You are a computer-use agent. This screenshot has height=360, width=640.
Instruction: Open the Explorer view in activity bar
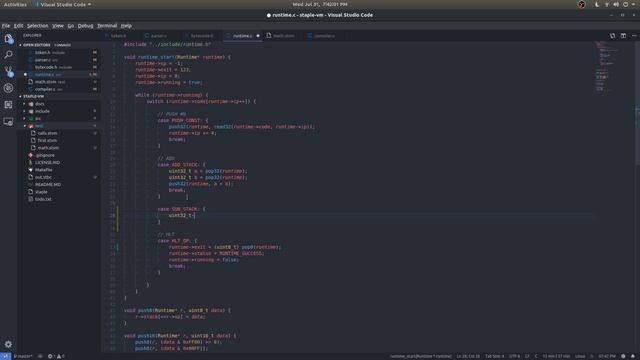(8, 39)
